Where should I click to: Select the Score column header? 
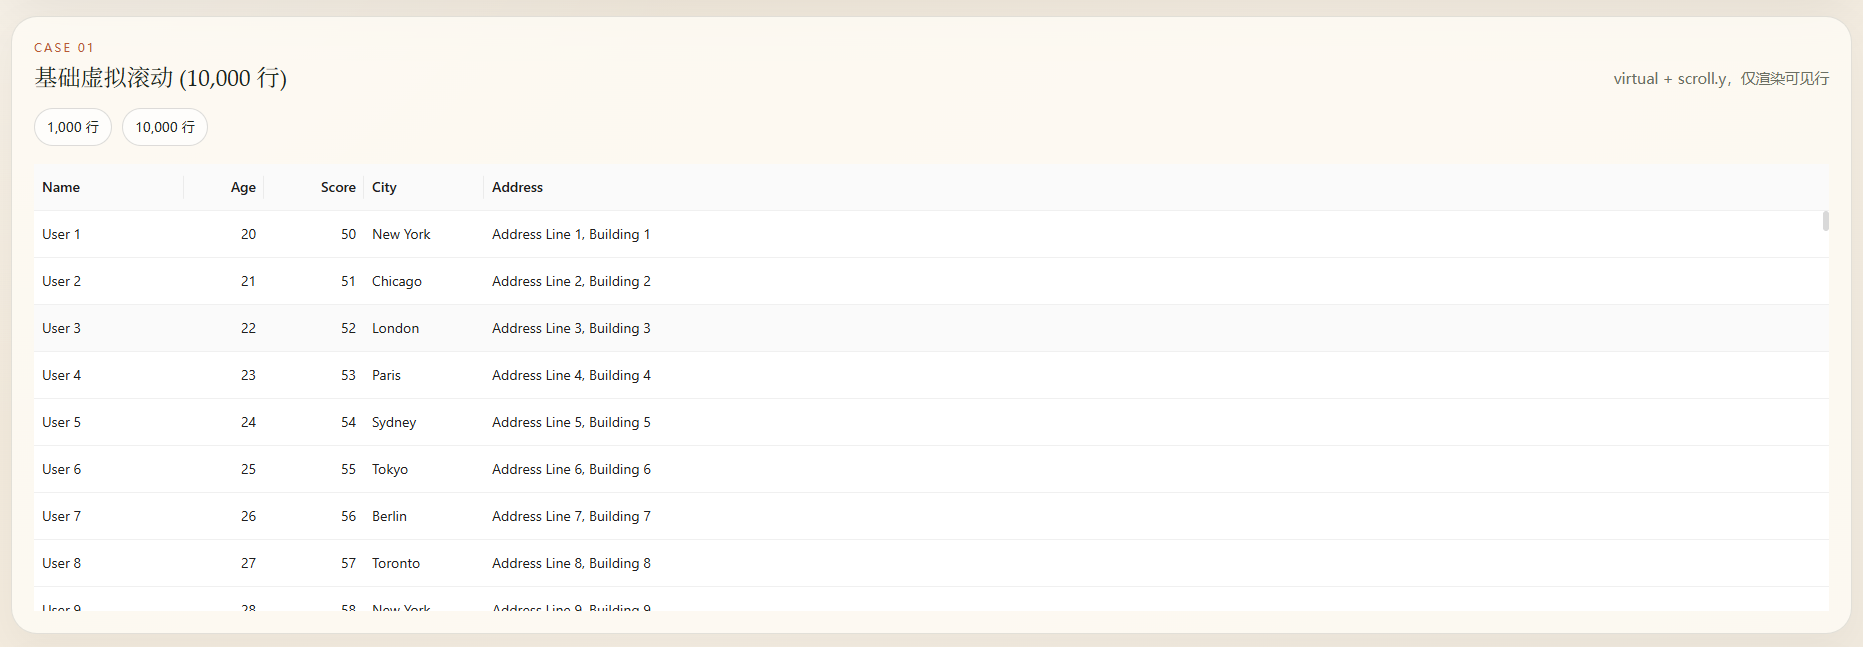314,187
